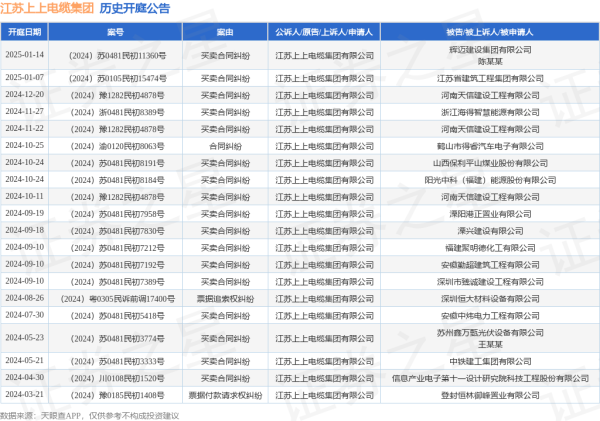This screenshot has height=421, width=600.
Task: Click case number (2024)苏0481民初7212号
Action: [117, 248]
